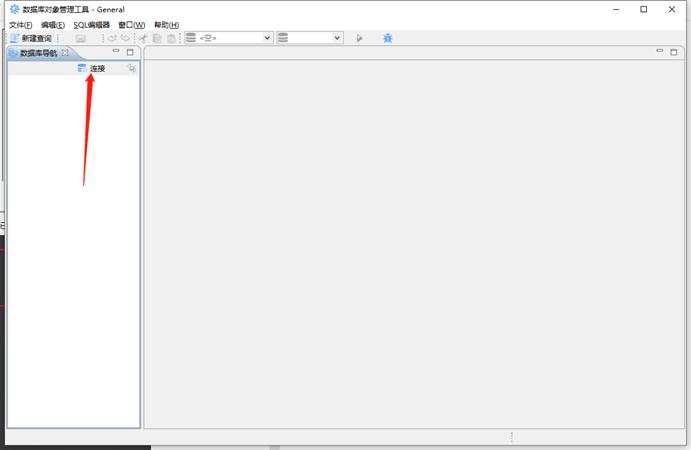Viewport: 691px width, 450px height.
Task: Open the 帮助(H) menu
Action: click(x=166, y=25)
